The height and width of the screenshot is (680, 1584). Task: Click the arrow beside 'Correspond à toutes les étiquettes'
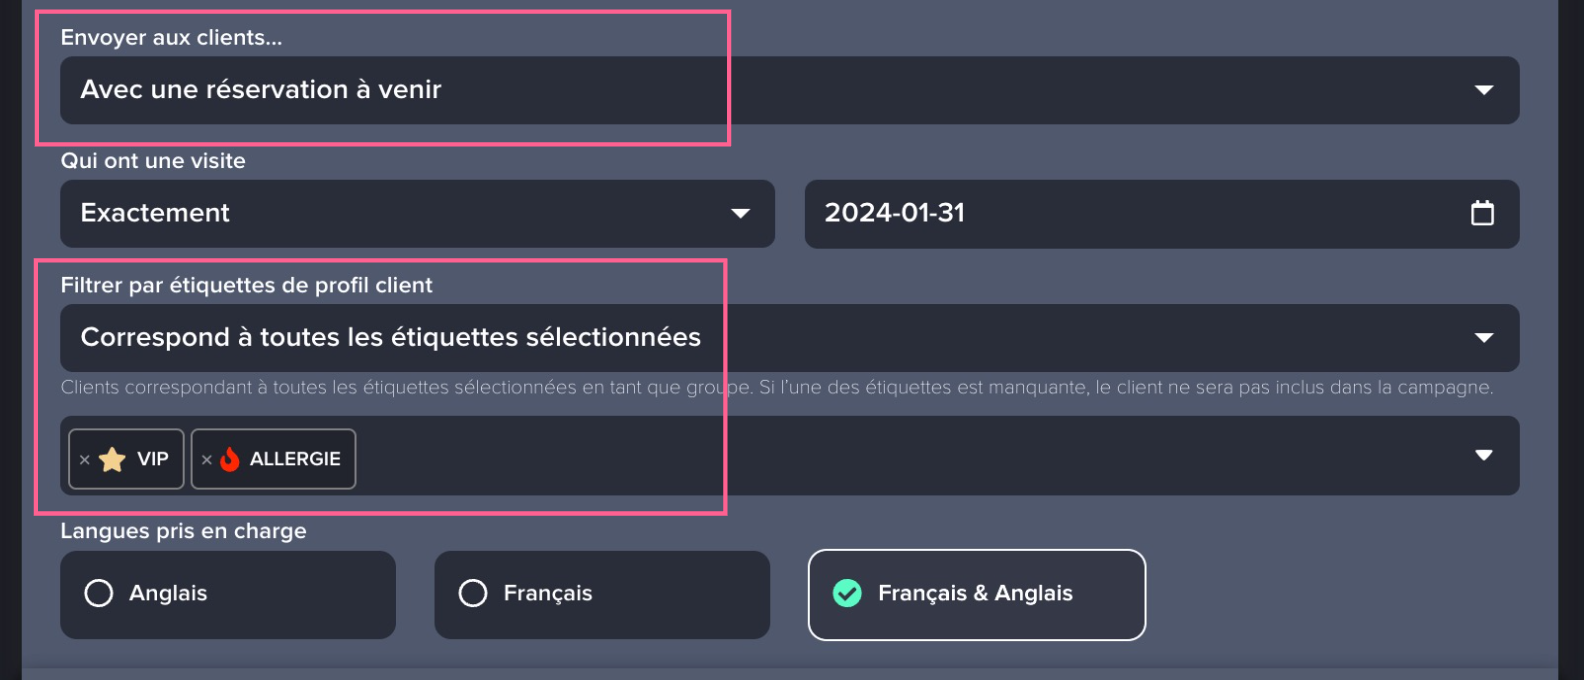[1484, 338]
